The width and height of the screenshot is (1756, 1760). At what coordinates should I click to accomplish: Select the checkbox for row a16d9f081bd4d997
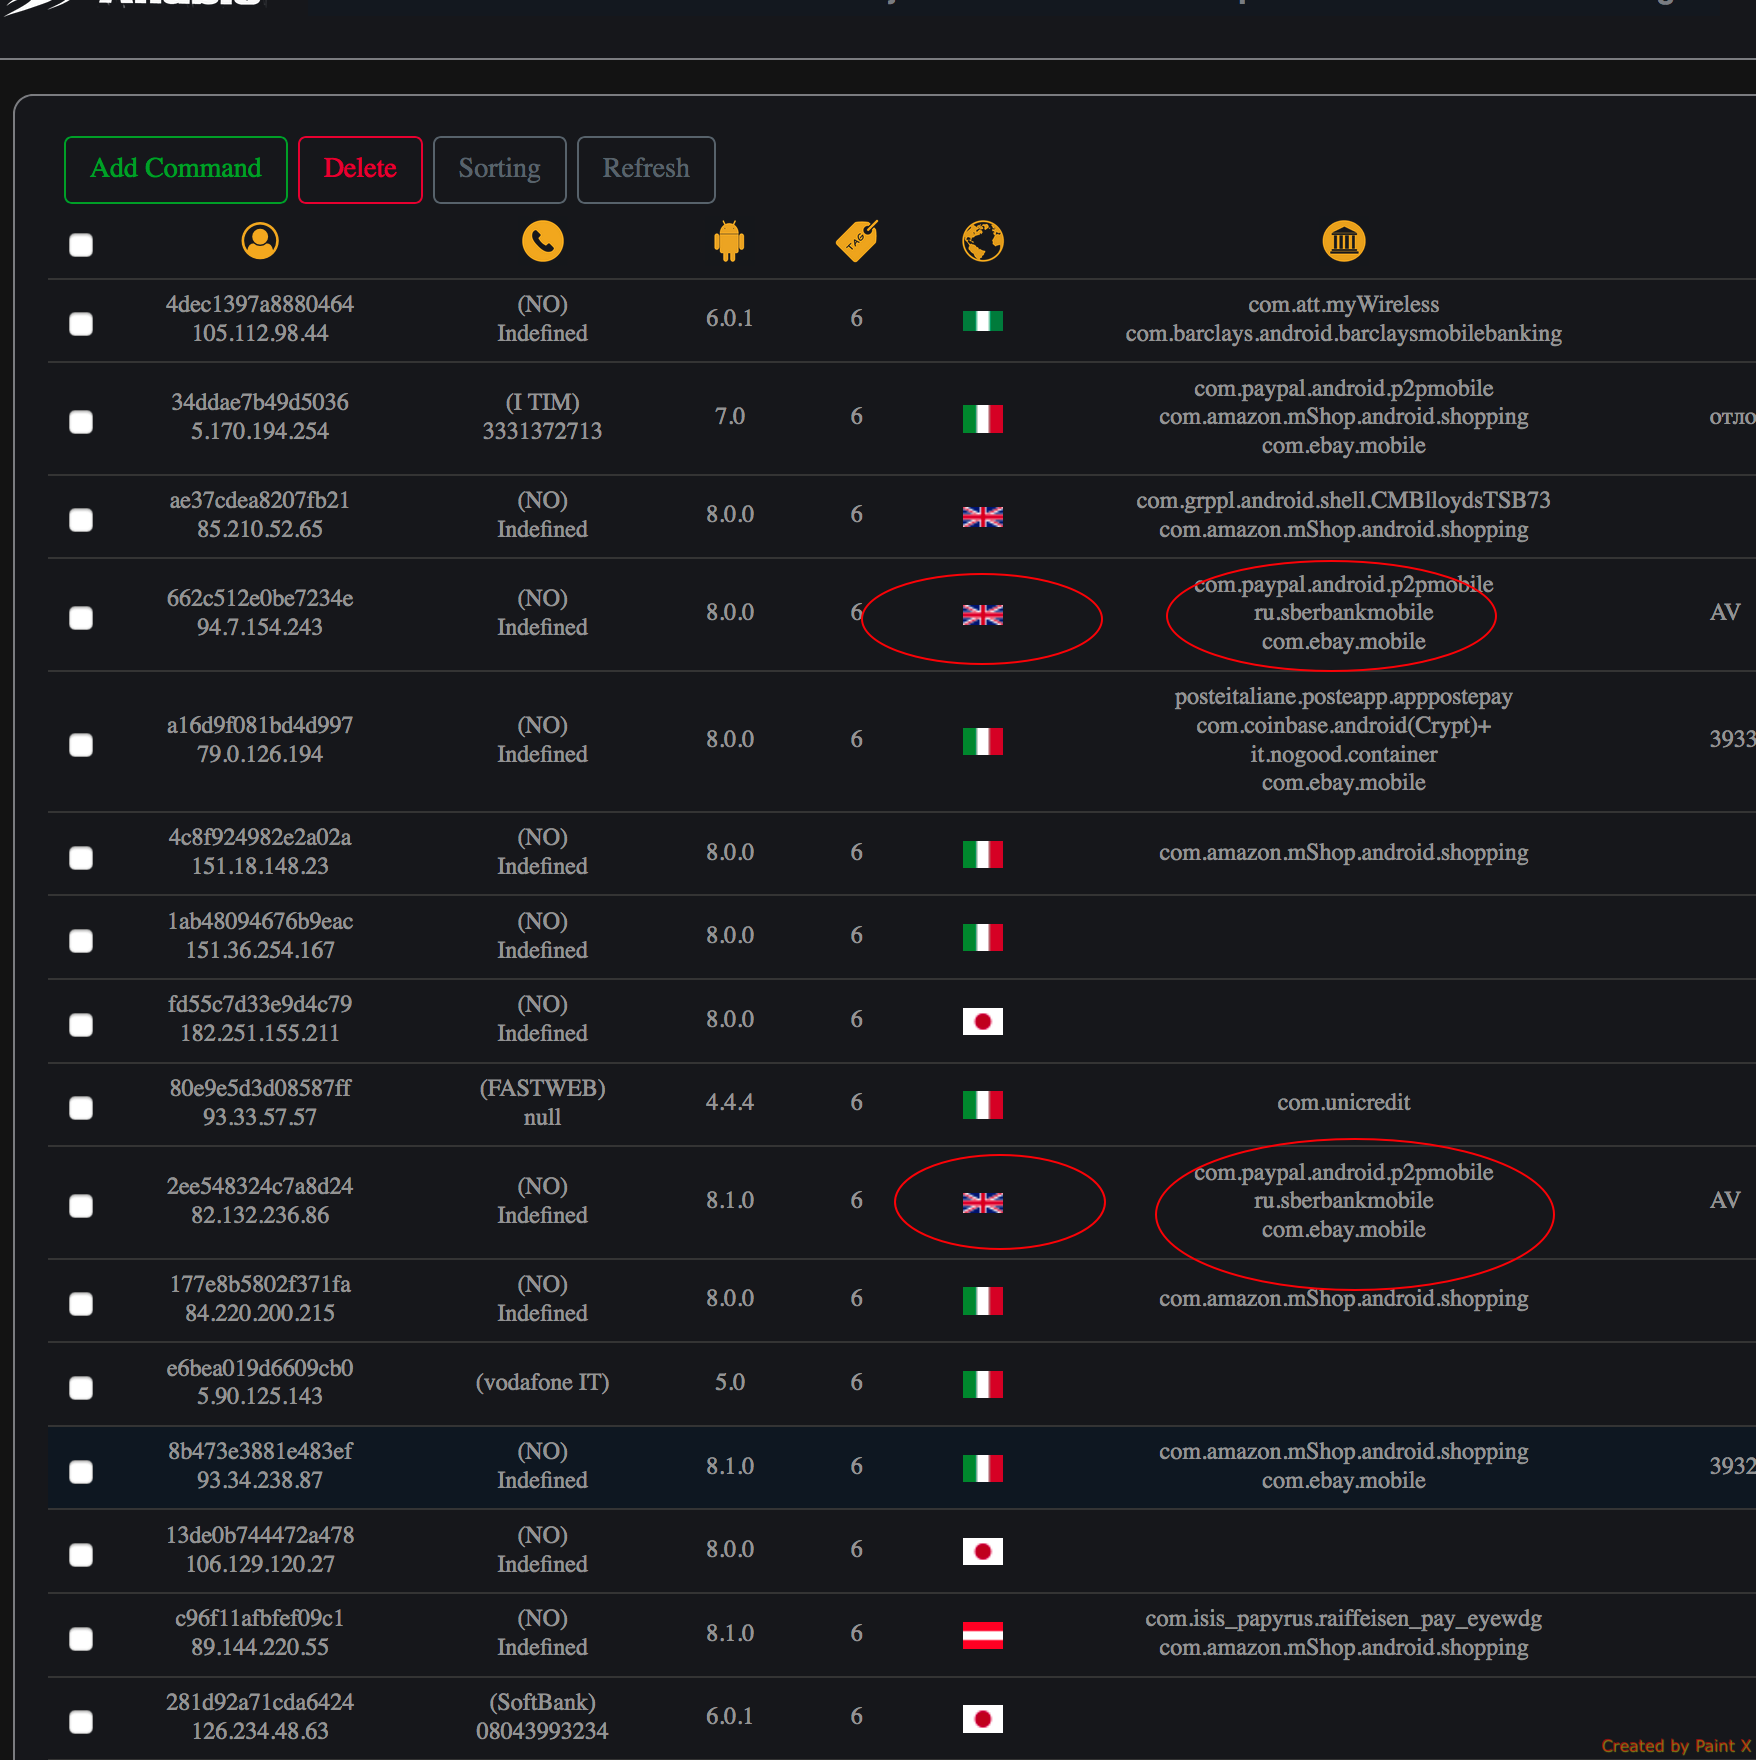pos(81,744)
